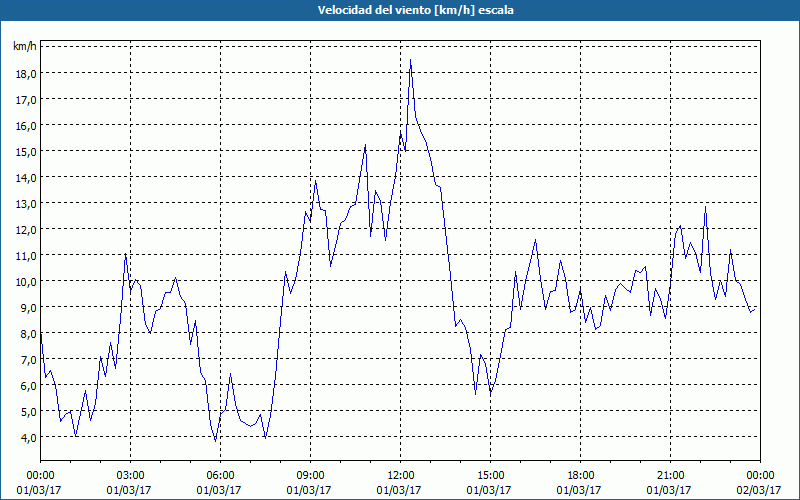
Task: Click the wind speed peak above 18 km/h
Action: [x=410, y=60]
